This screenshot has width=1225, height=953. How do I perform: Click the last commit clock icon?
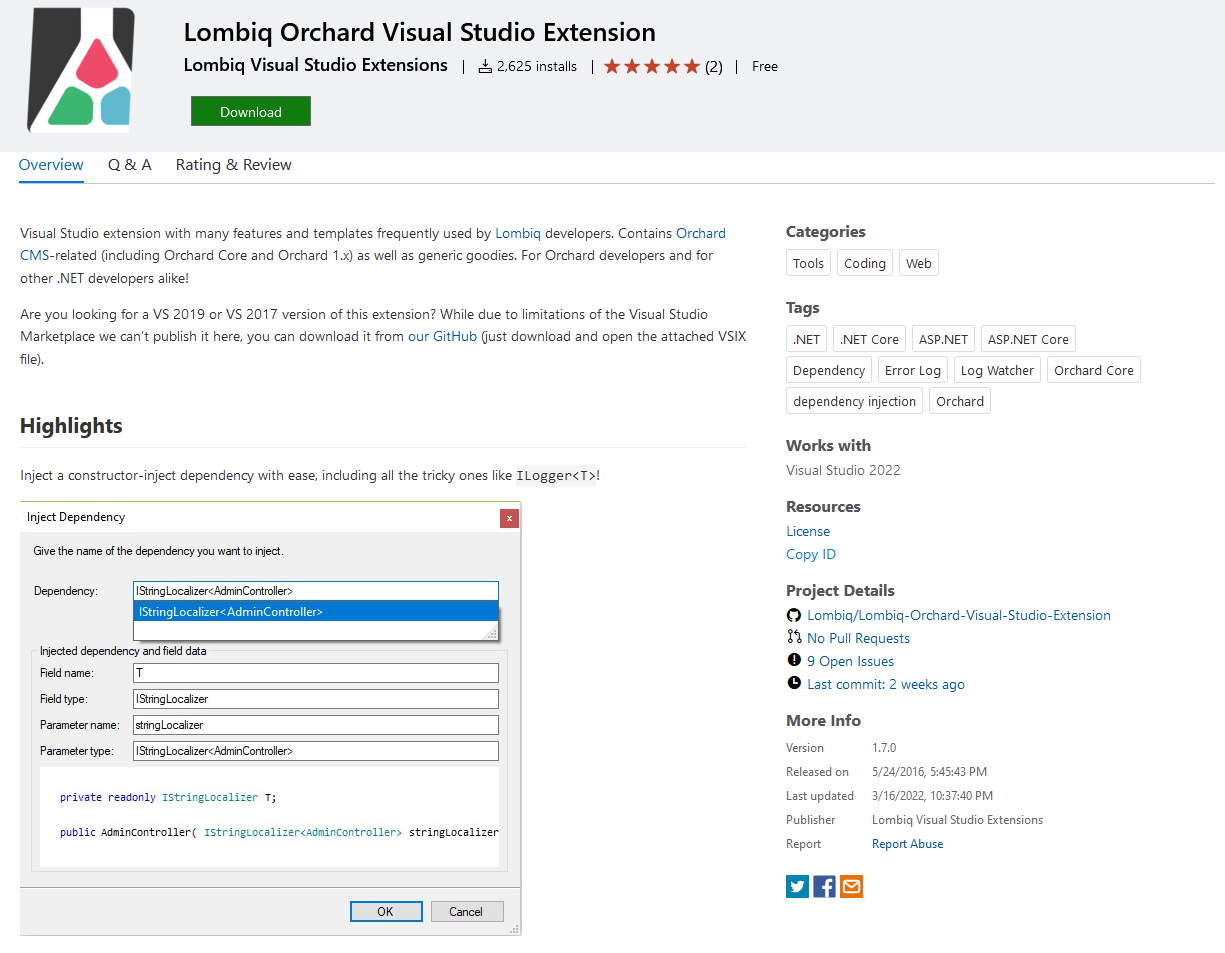click(794, 684)
